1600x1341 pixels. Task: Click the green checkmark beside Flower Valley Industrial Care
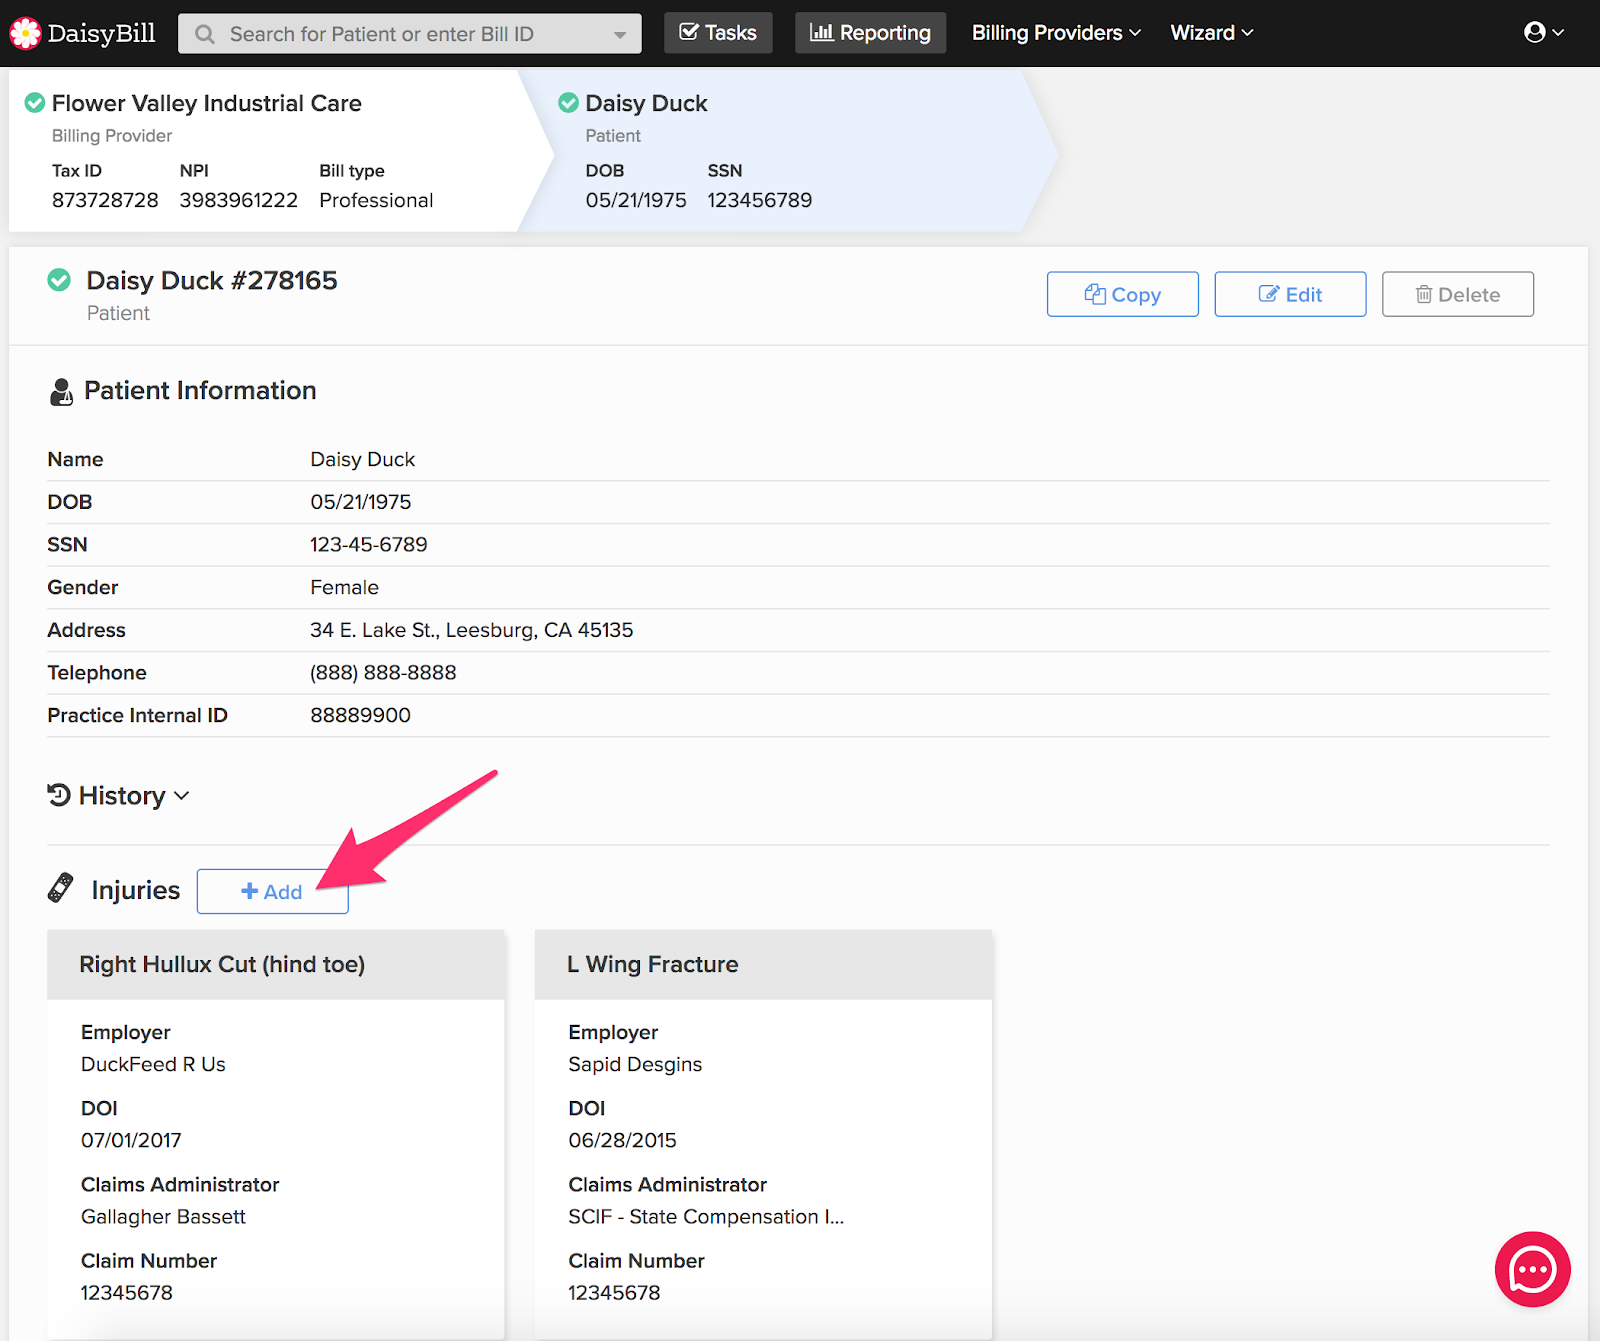coord(34,103)
